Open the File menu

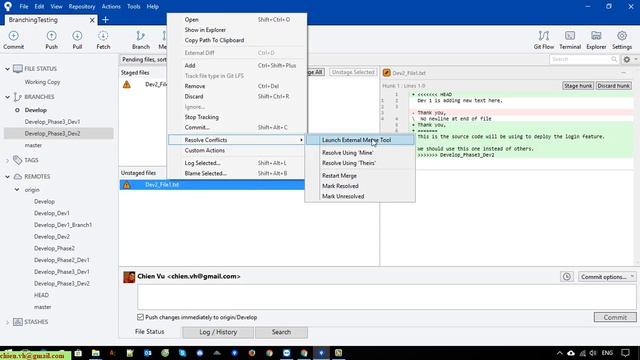coord(24,7)
